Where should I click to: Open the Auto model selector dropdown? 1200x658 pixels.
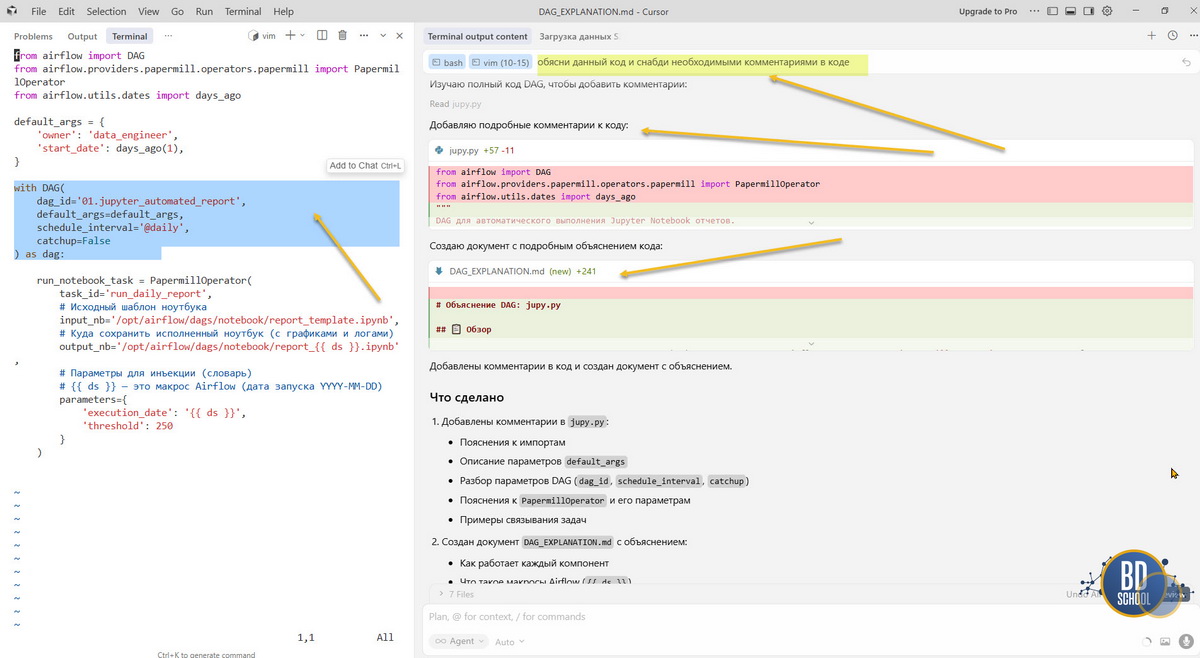[508, 641]
